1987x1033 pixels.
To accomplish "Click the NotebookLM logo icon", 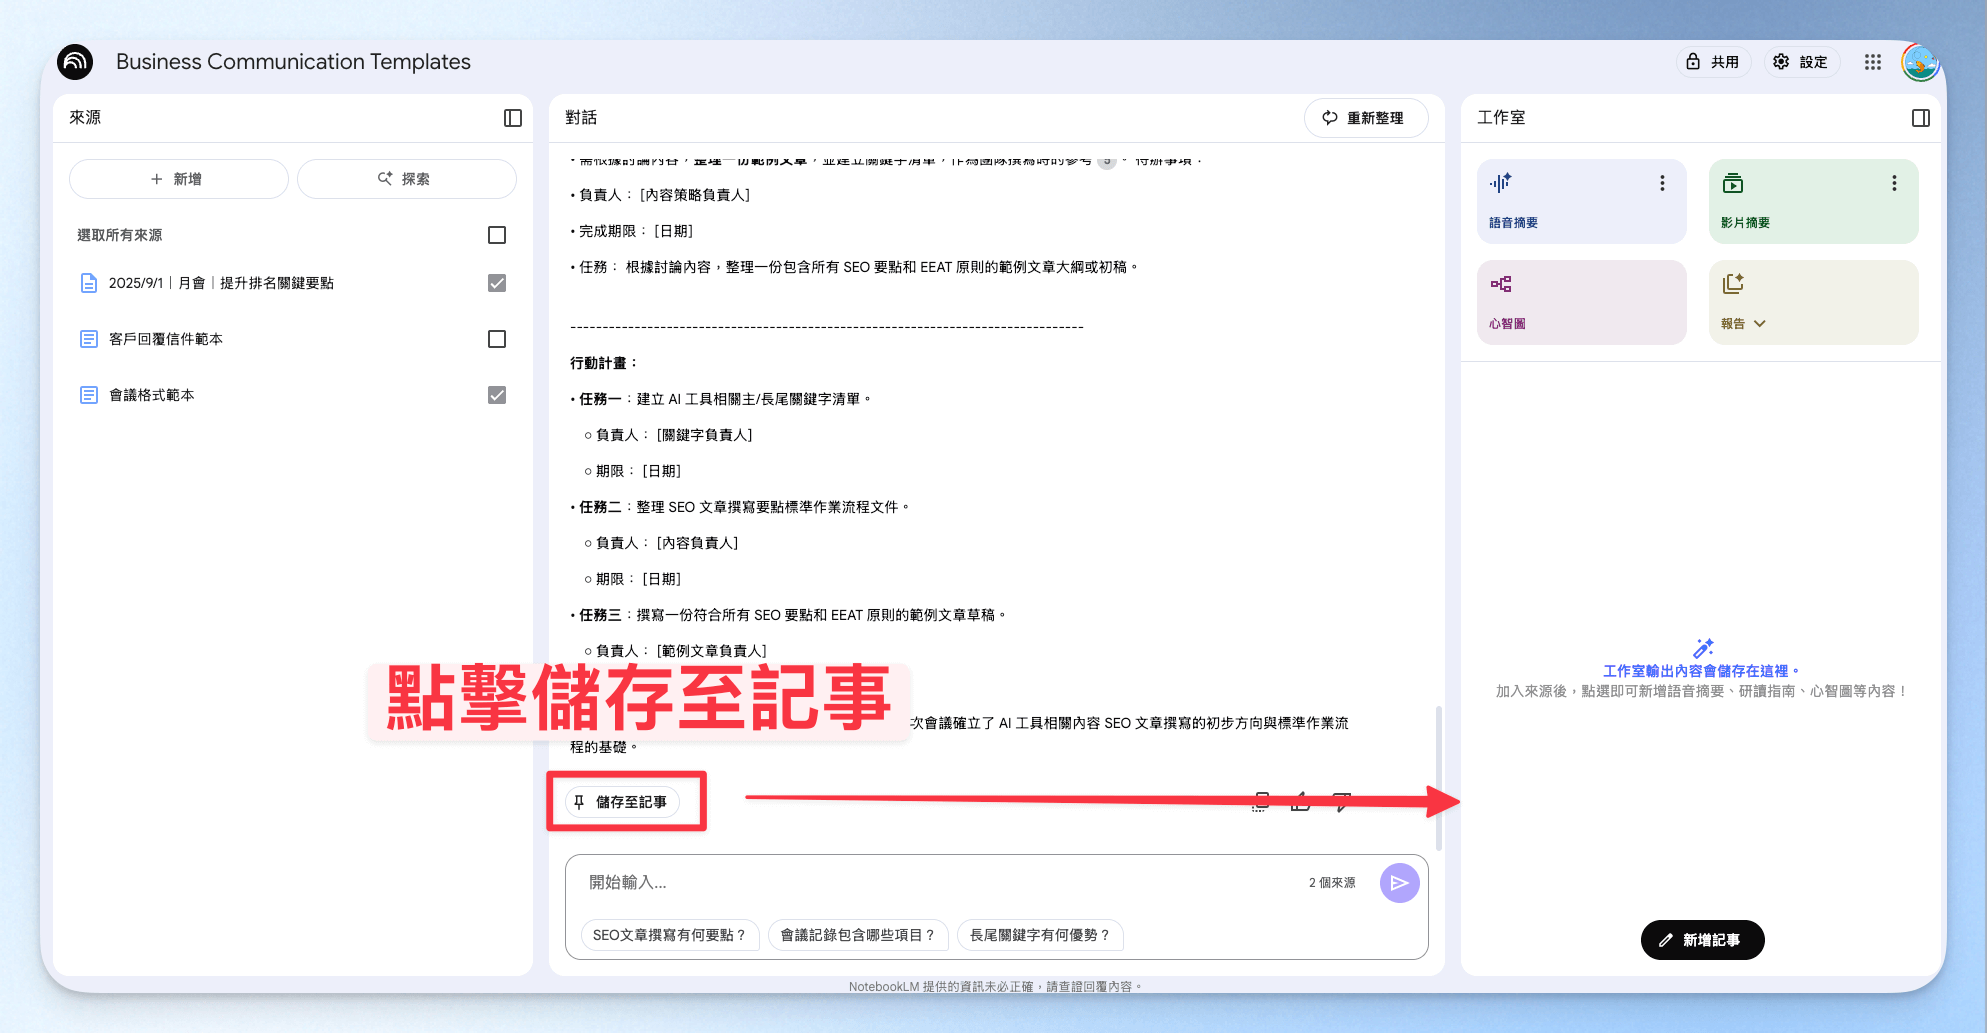I will coord(75,62).
